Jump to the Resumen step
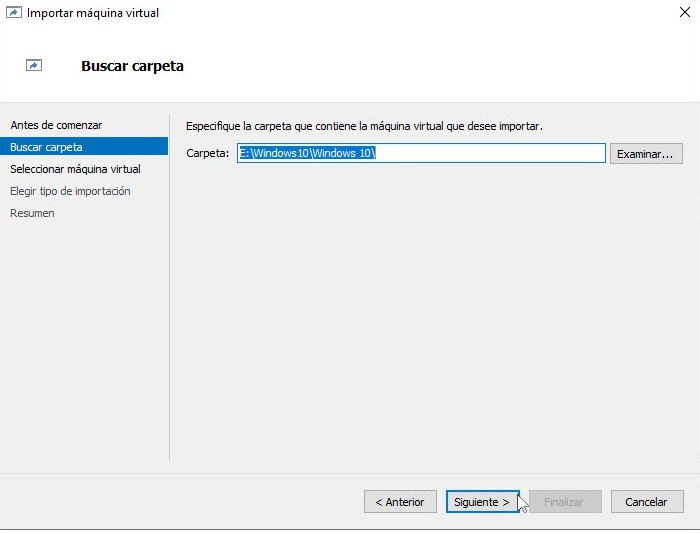 coord(32,213)
